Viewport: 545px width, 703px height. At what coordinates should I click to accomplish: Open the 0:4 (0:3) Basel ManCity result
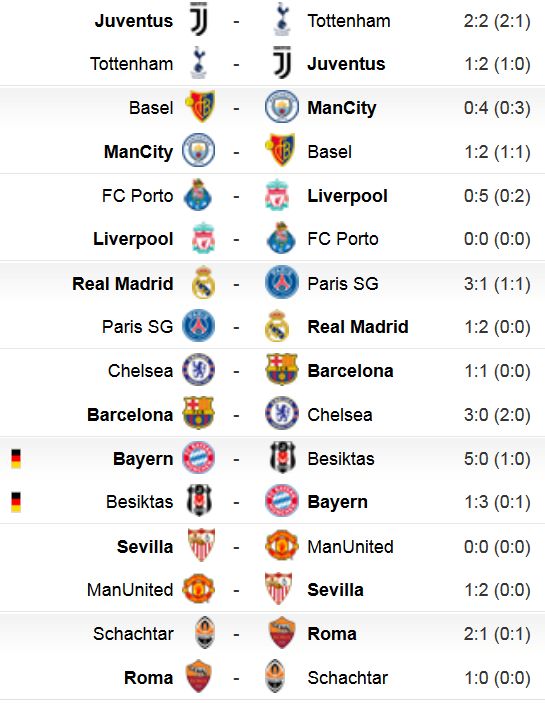(497, 108)
